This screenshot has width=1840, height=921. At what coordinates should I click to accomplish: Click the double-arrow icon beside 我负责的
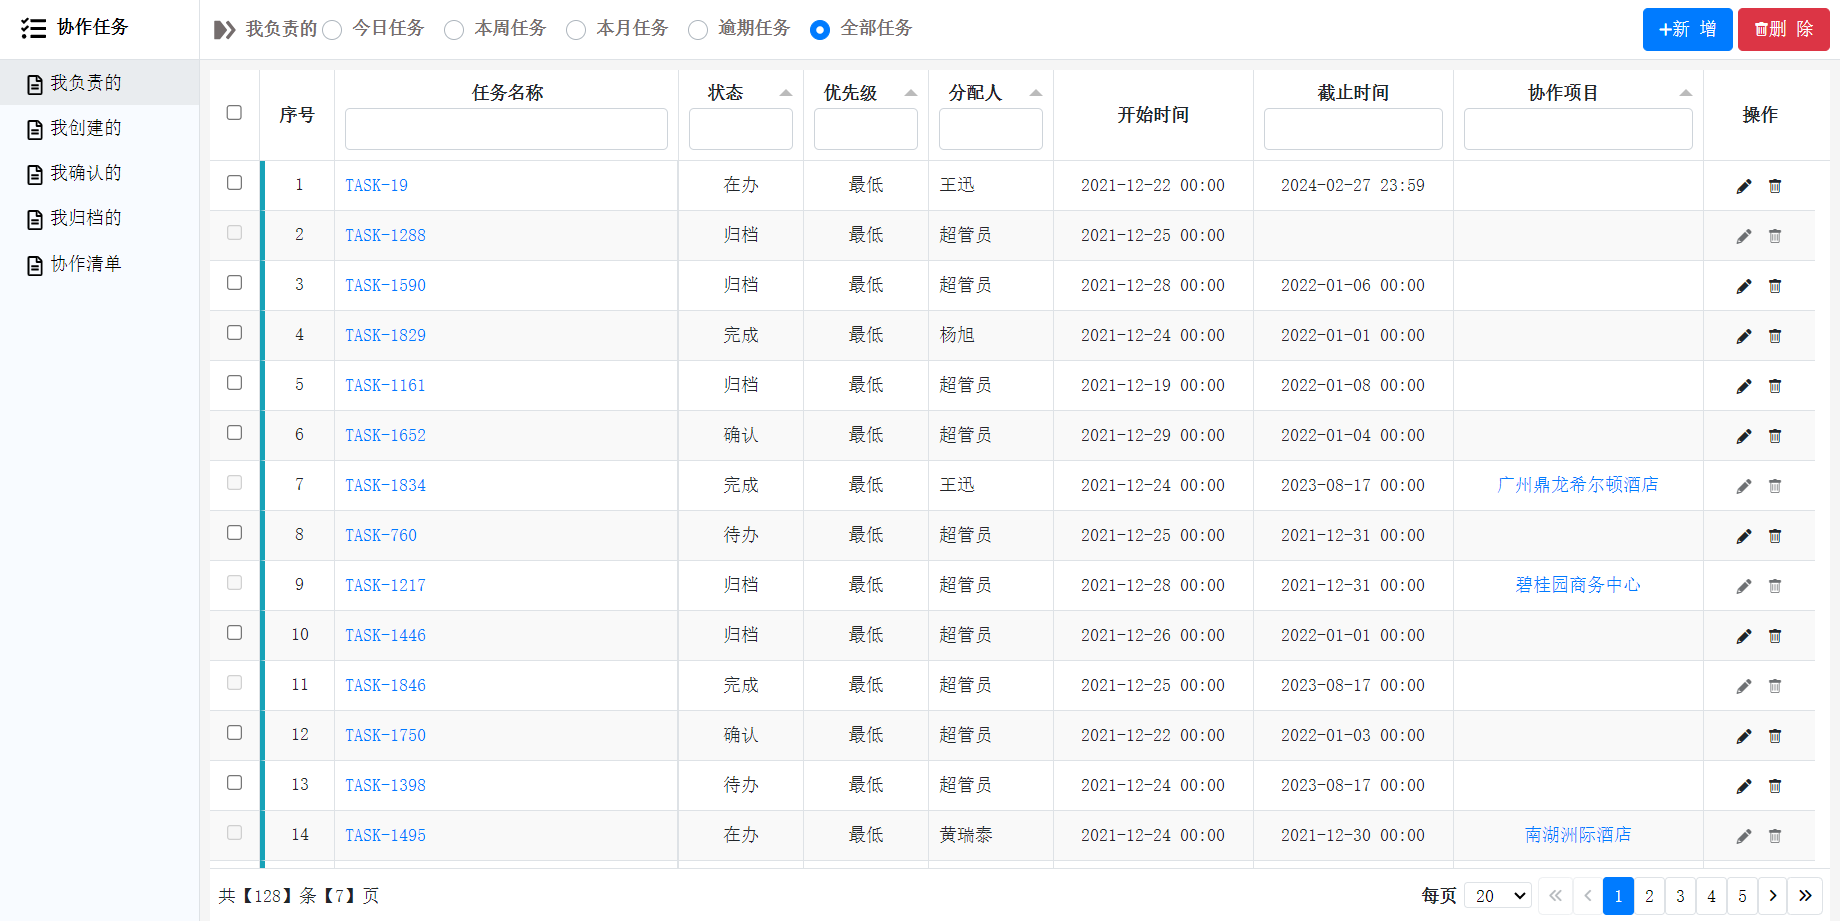(225, 30)
